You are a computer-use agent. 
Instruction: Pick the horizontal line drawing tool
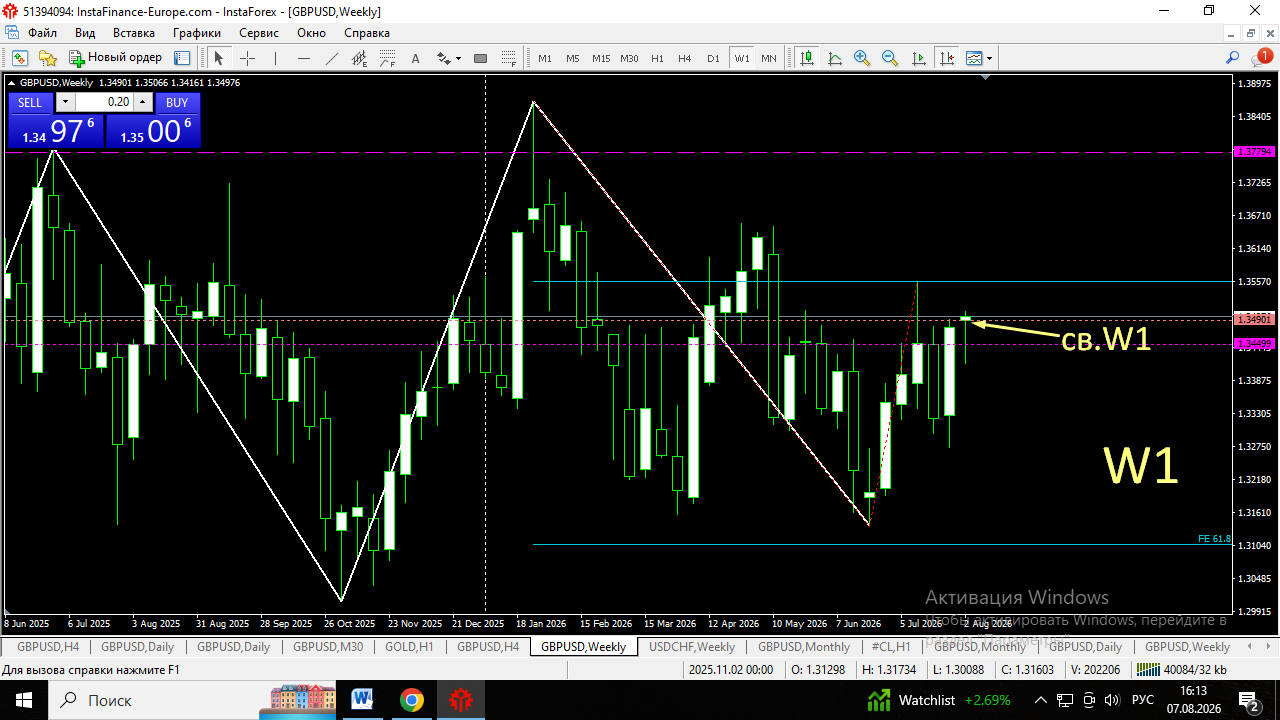point(303,58)
